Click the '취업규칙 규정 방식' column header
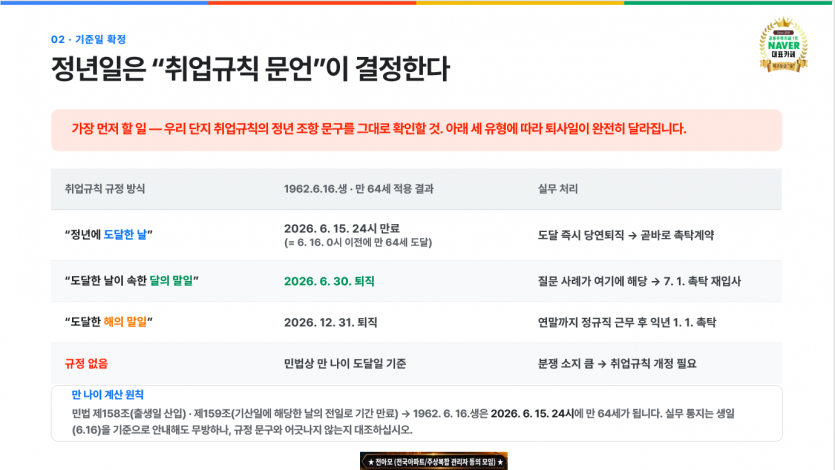Viewport: 835px width, 470px height. [x=105, y=188]
